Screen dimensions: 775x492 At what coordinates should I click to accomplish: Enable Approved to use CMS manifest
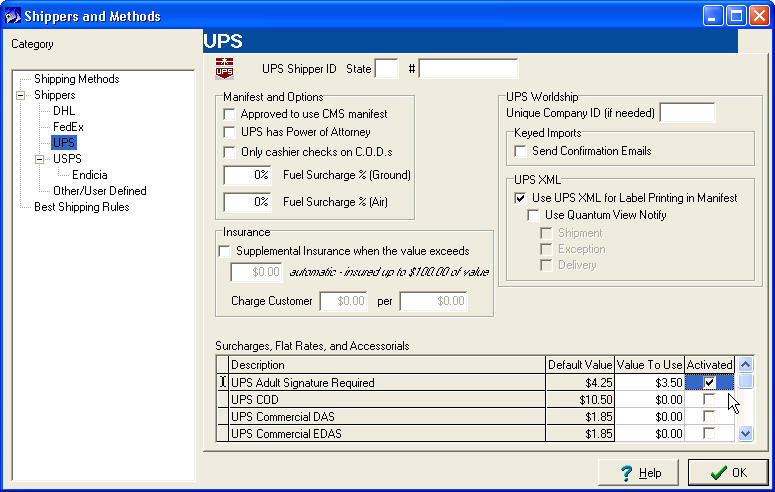point(230,115)
